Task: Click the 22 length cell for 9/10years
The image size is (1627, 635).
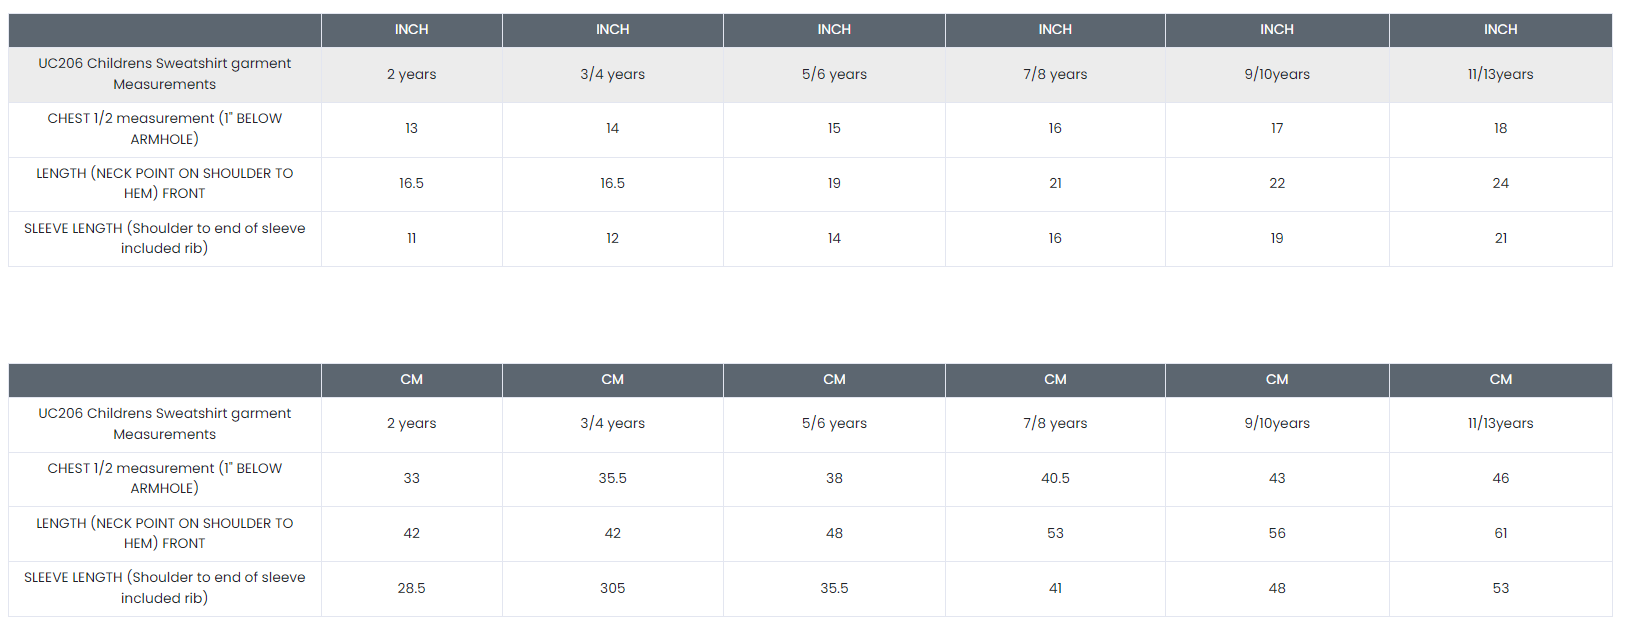Action: click(1277, 183)
